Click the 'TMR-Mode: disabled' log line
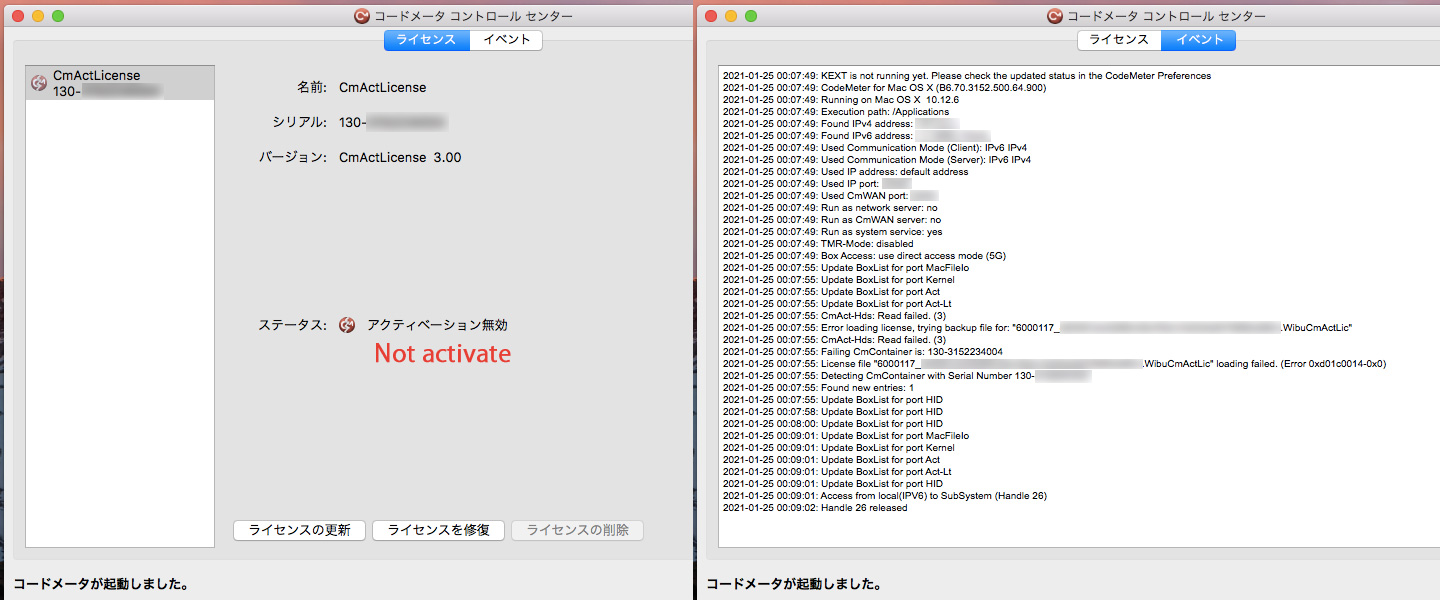This screenshot has width=1440, height=600. coord(818,244)
